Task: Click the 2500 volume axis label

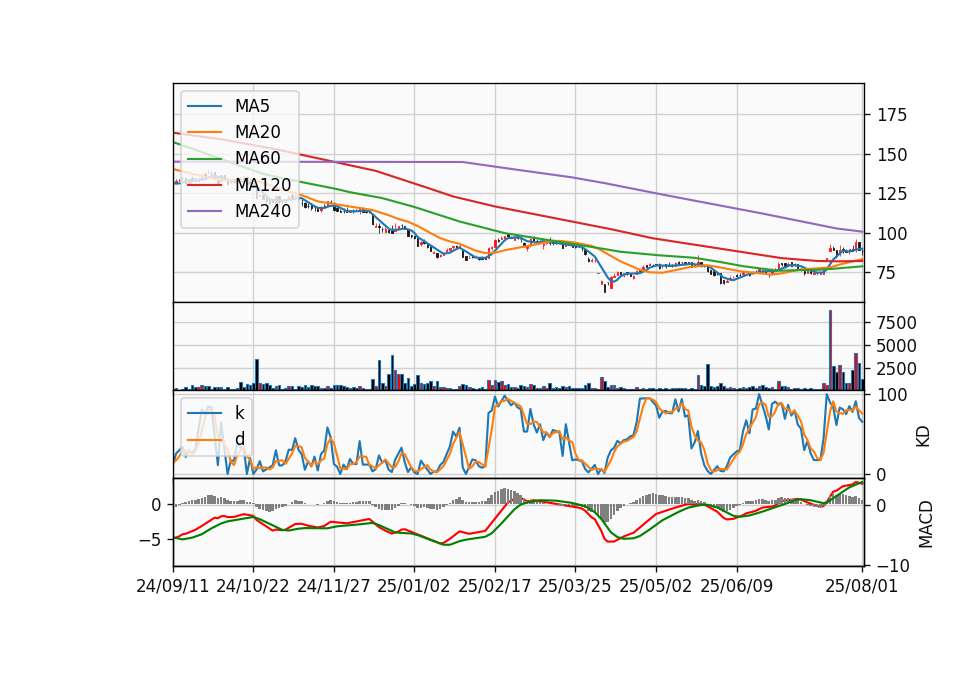Action: point(897,369)
